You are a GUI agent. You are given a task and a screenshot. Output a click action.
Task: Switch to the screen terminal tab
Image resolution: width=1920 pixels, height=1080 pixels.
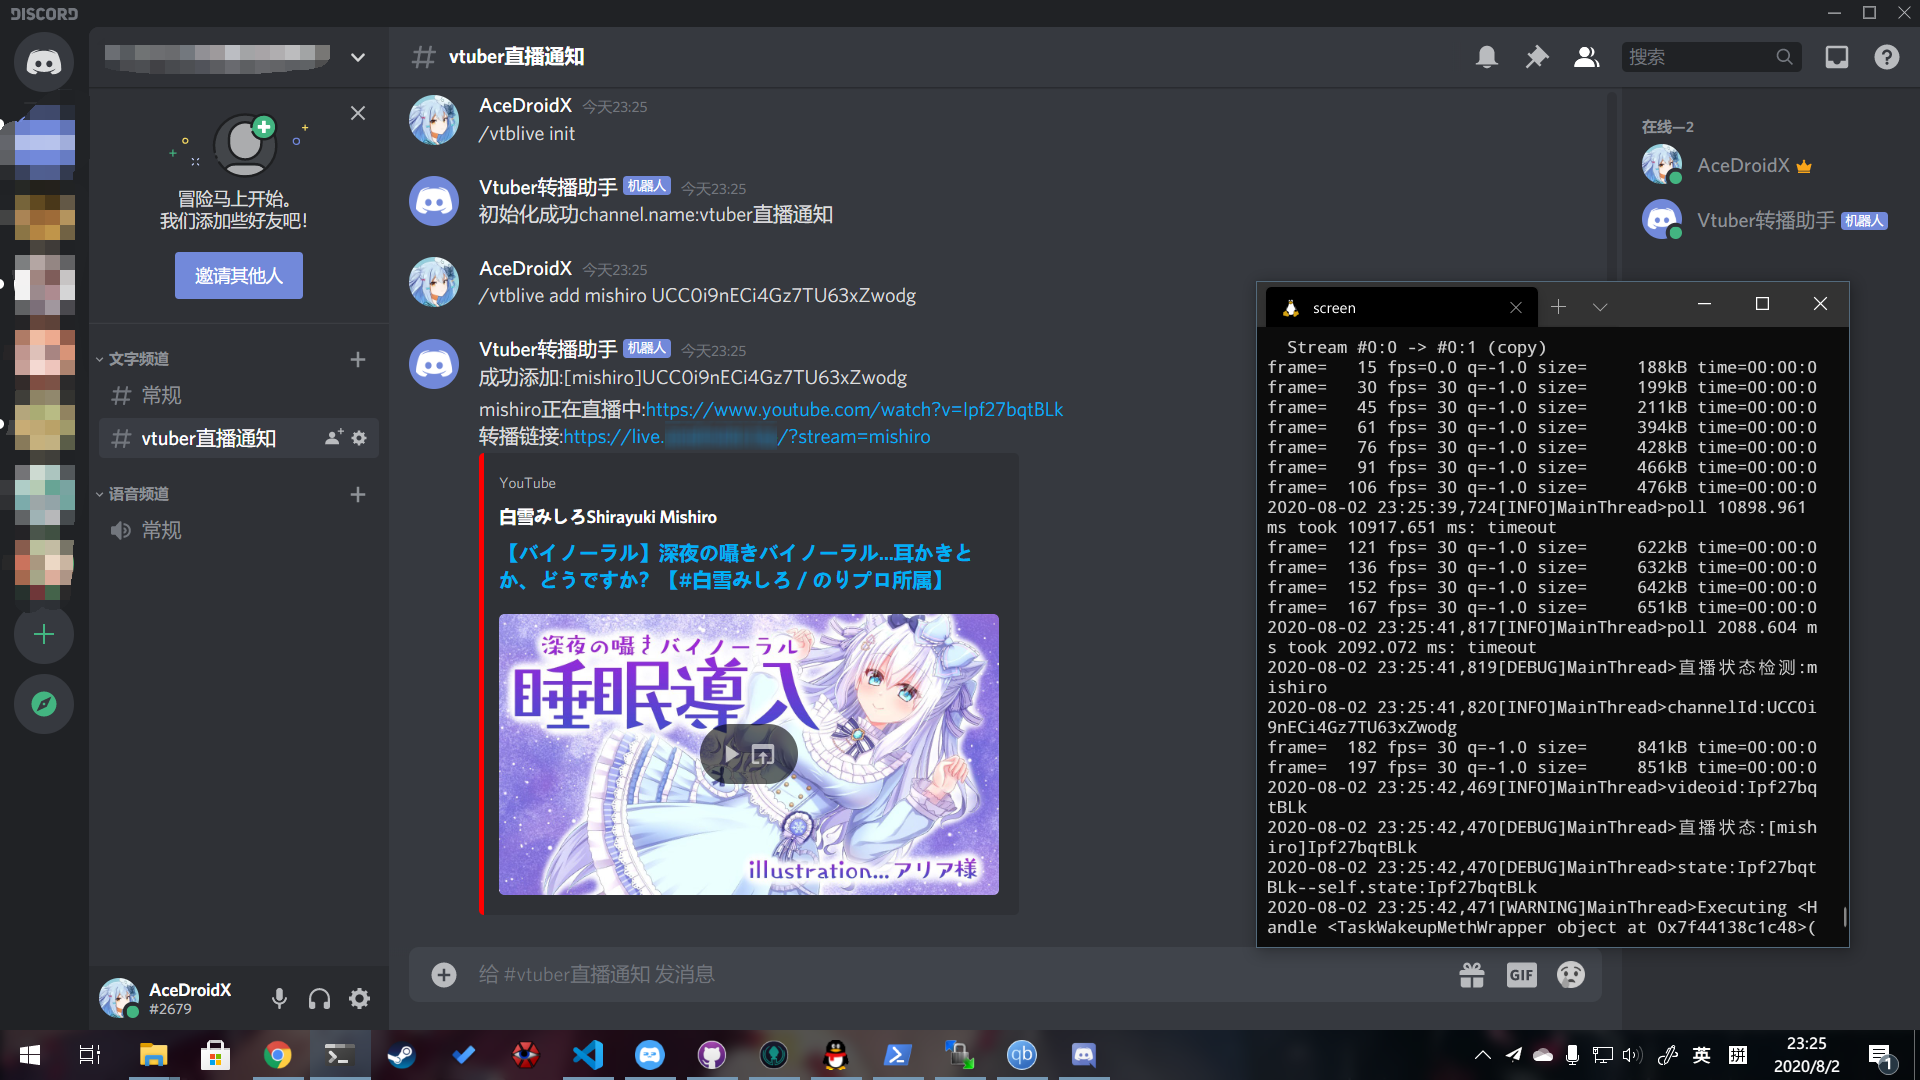[1335, 307]
